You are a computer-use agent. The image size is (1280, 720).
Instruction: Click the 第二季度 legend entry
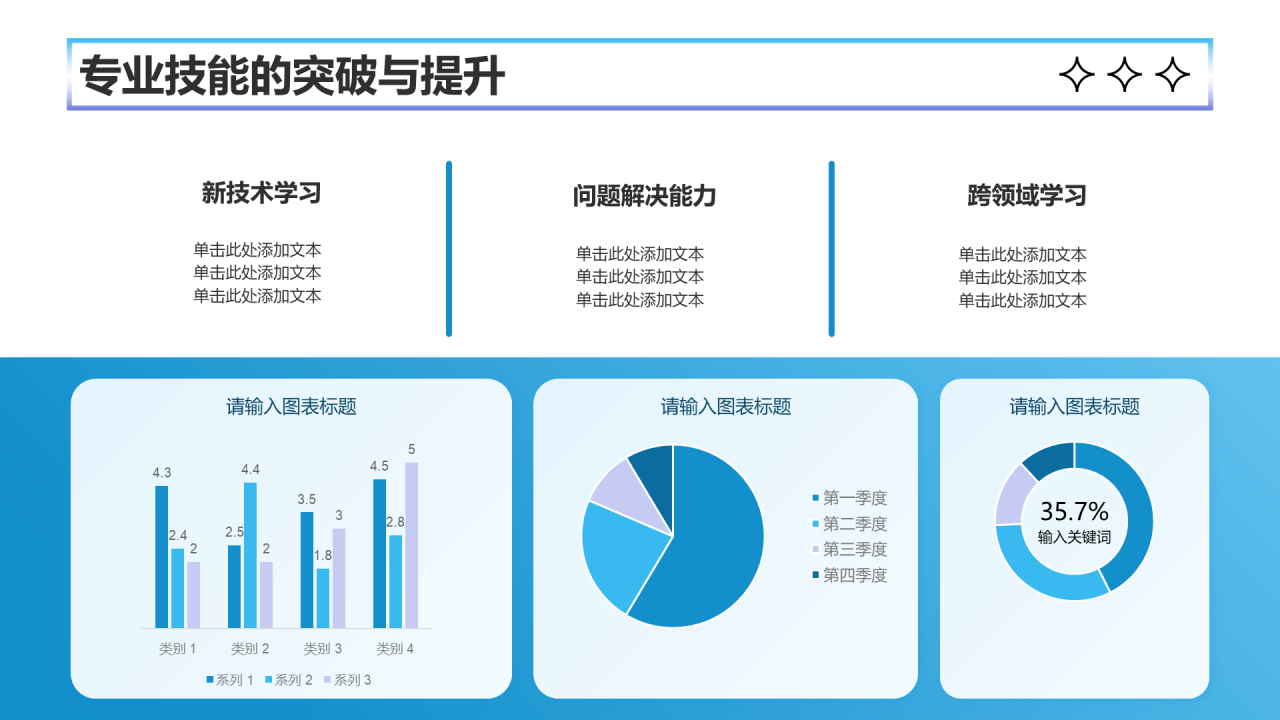(850, 524)
